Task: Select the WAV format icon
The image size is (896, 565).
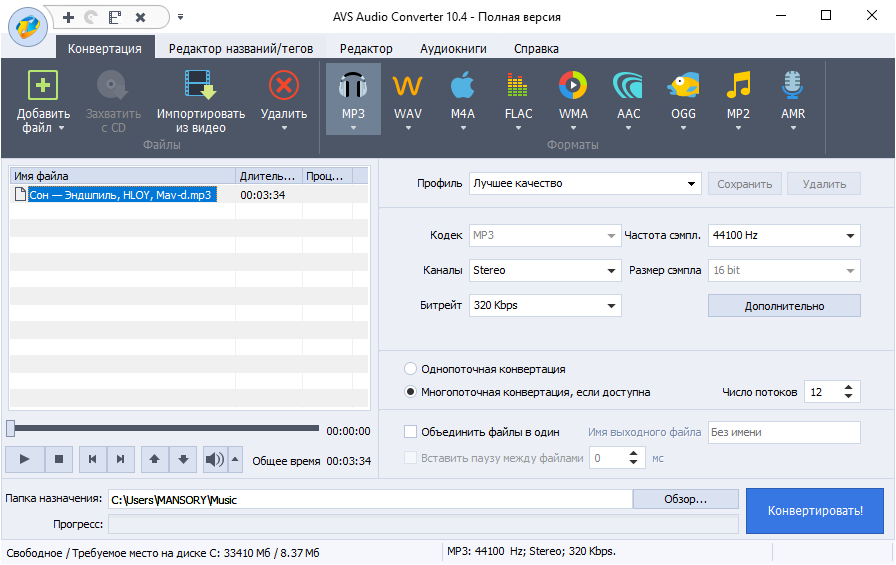Action: (x=407, y=86)
